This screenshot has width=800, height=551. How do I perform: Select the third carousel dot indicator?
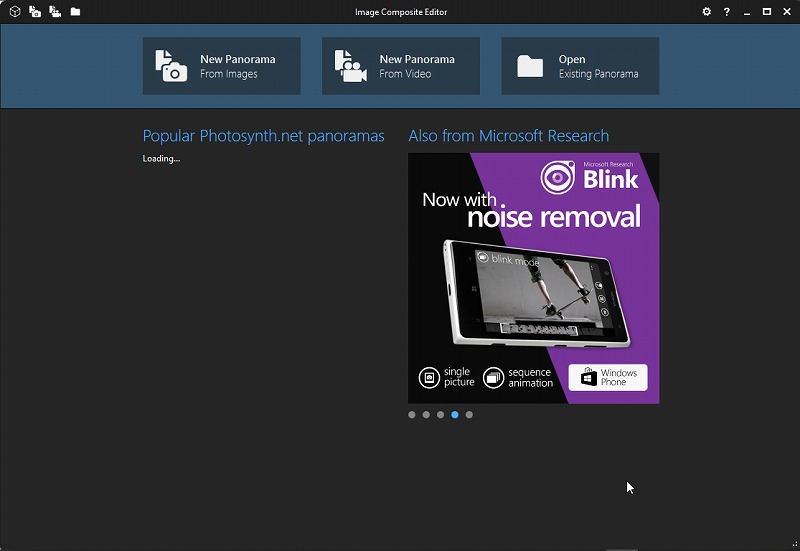tap(440, 414)
